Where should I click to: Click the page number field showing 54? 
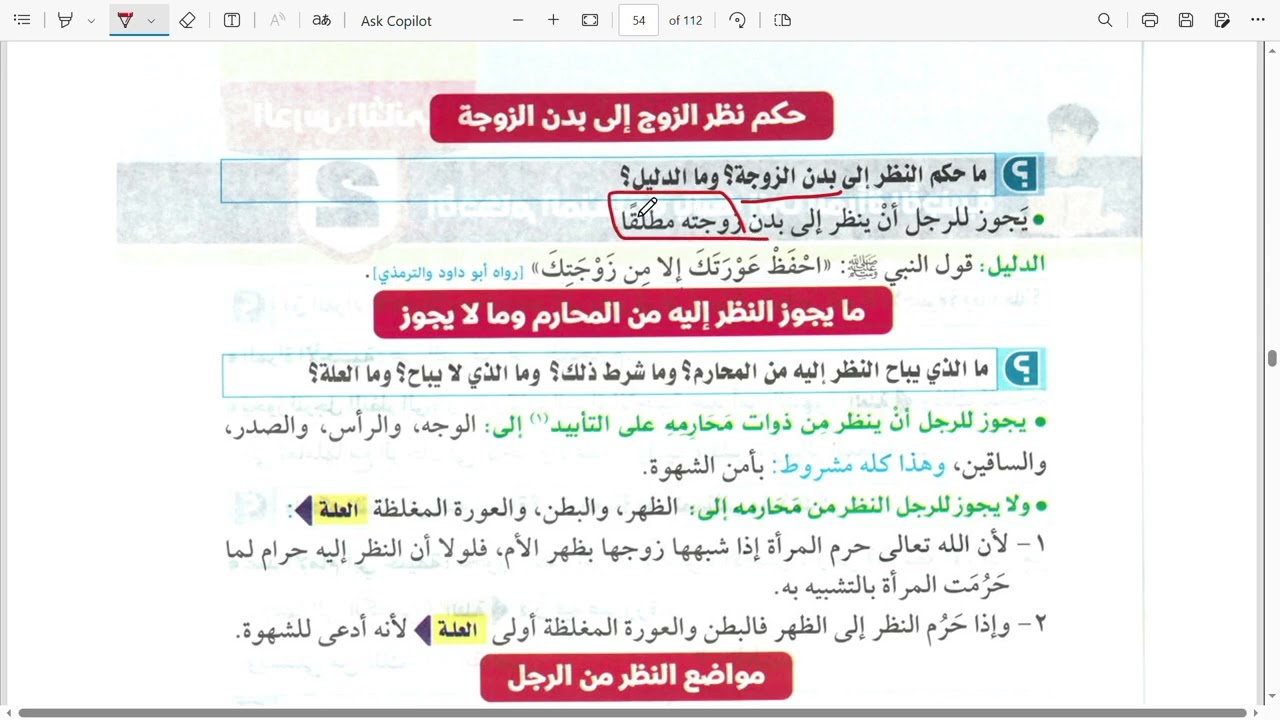coord(639,20)
